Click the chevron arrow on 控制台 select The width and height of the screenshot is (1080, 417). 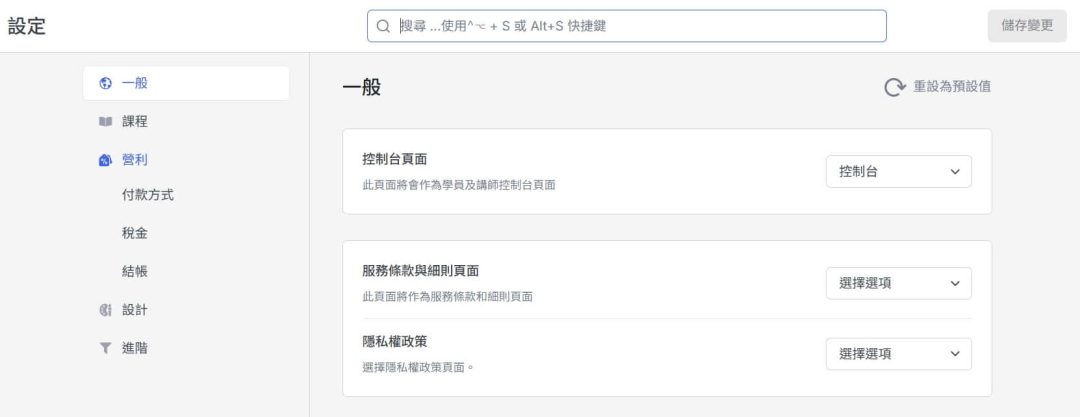(954, 171)
